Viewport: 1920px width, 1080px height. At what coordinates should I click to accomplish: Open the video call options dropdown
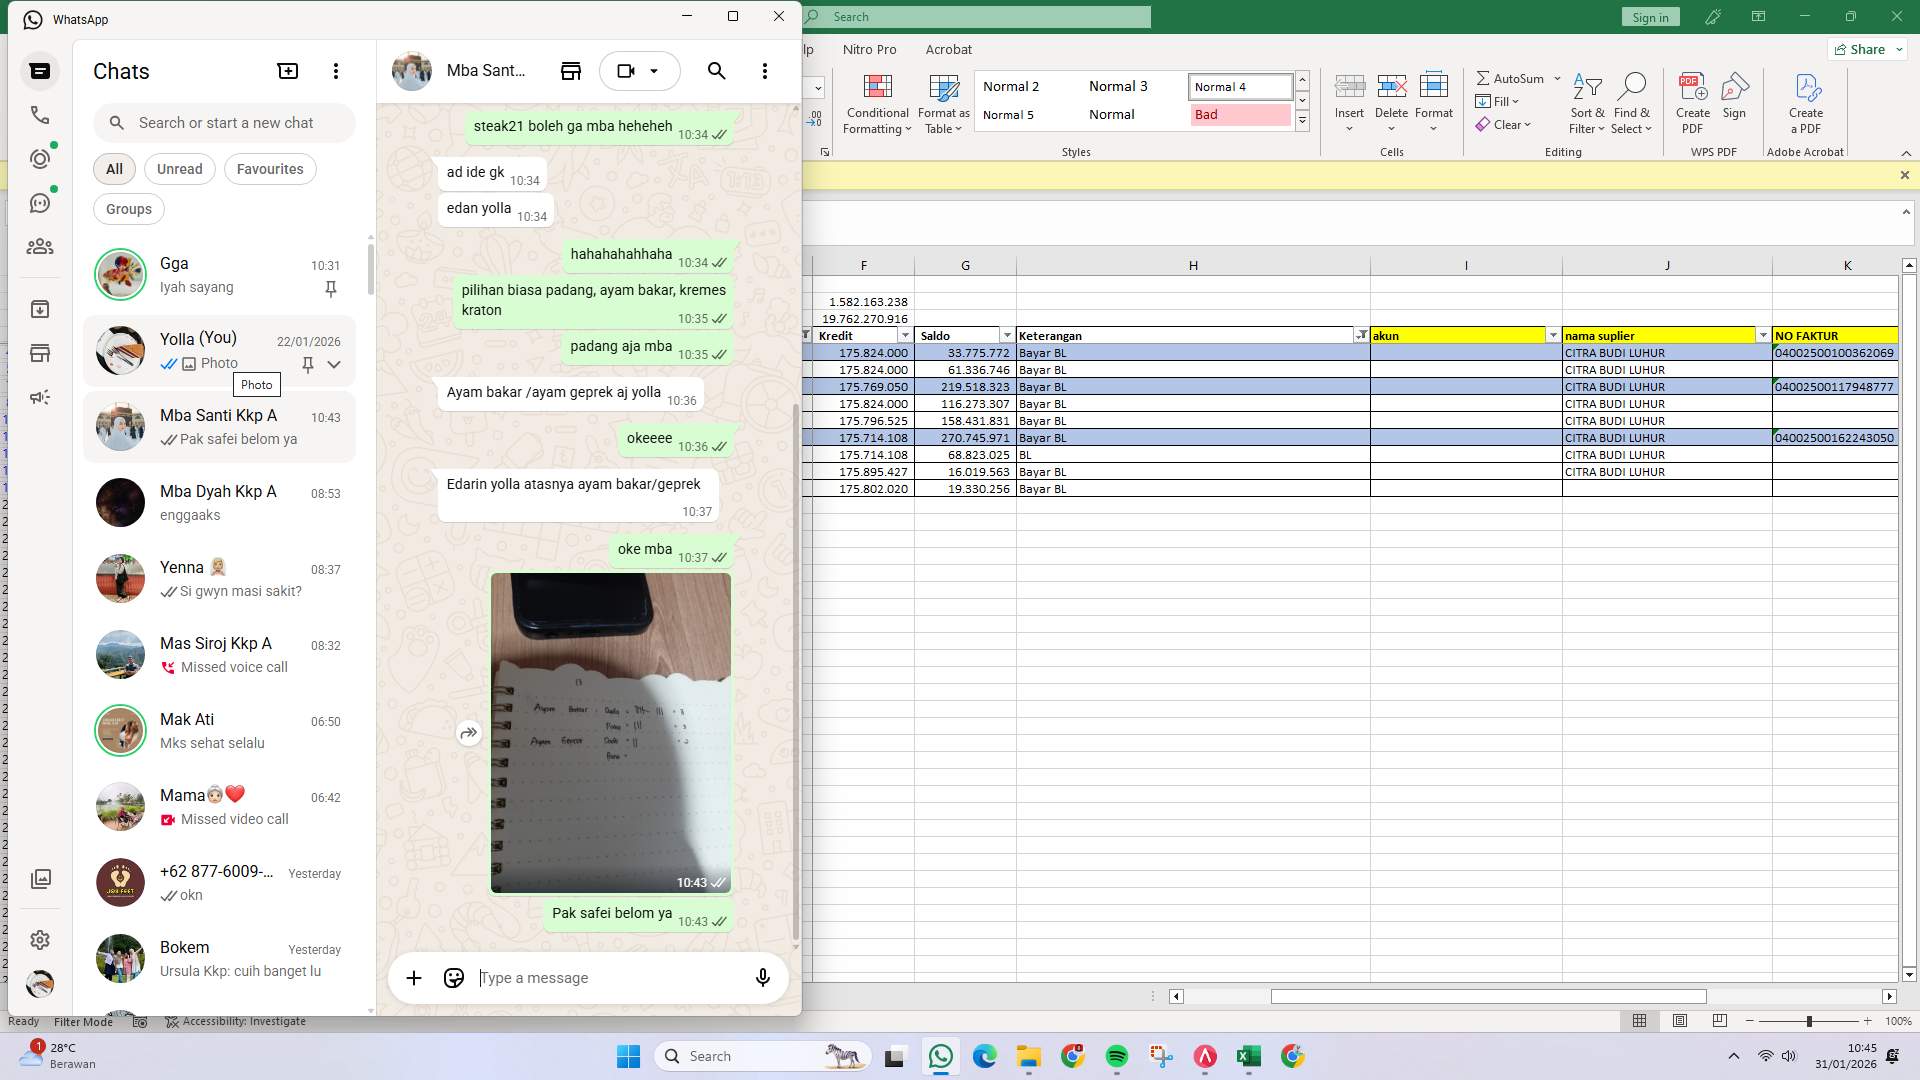click(x=655, y=71)
